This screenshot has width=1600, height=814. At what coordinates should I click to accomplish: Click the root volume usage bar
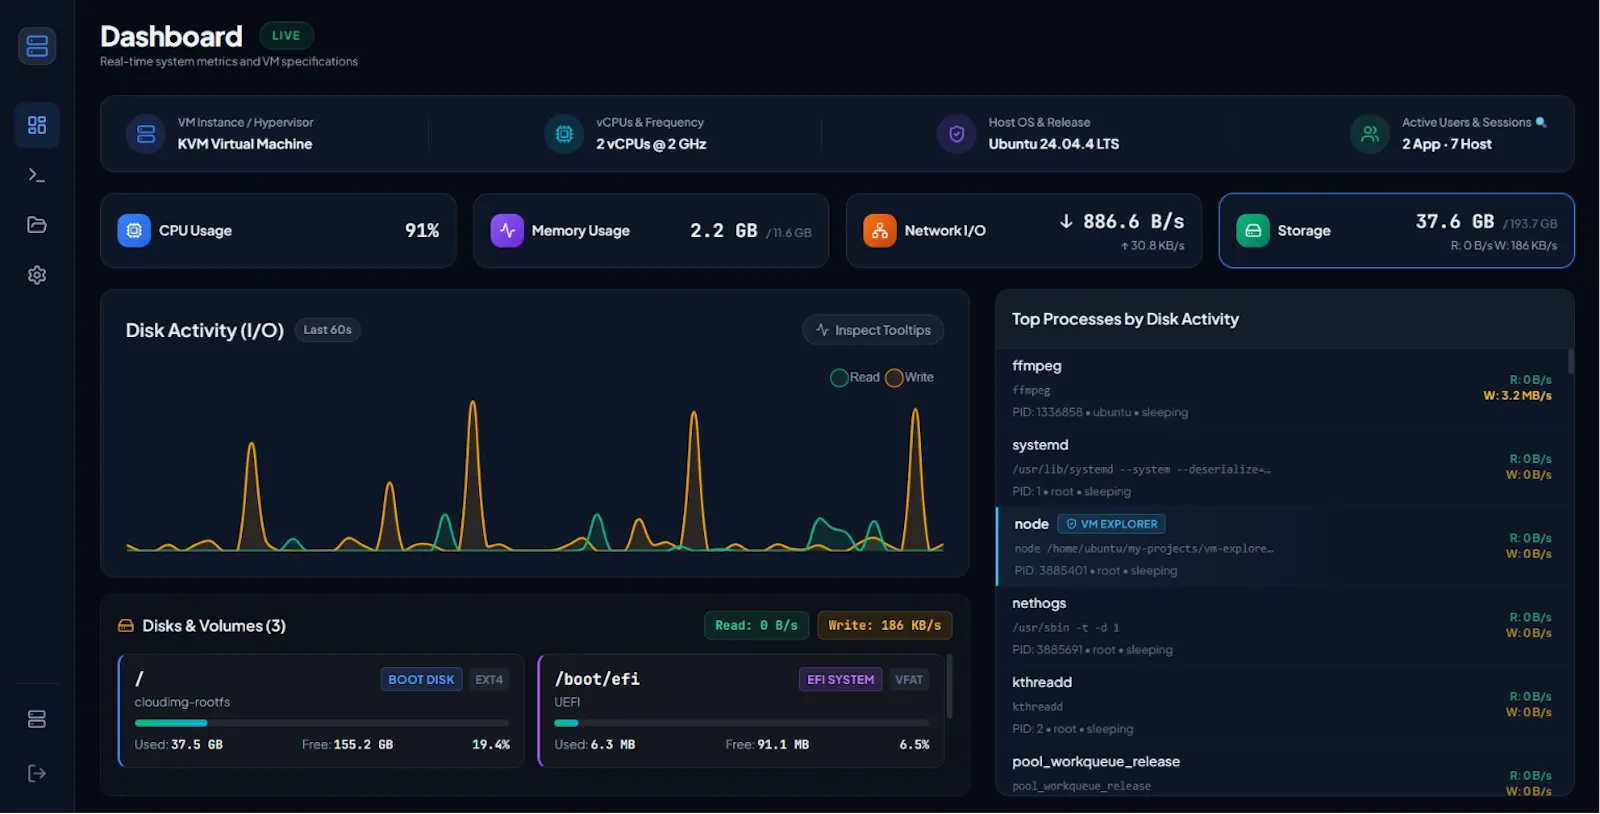click(322, 723)
